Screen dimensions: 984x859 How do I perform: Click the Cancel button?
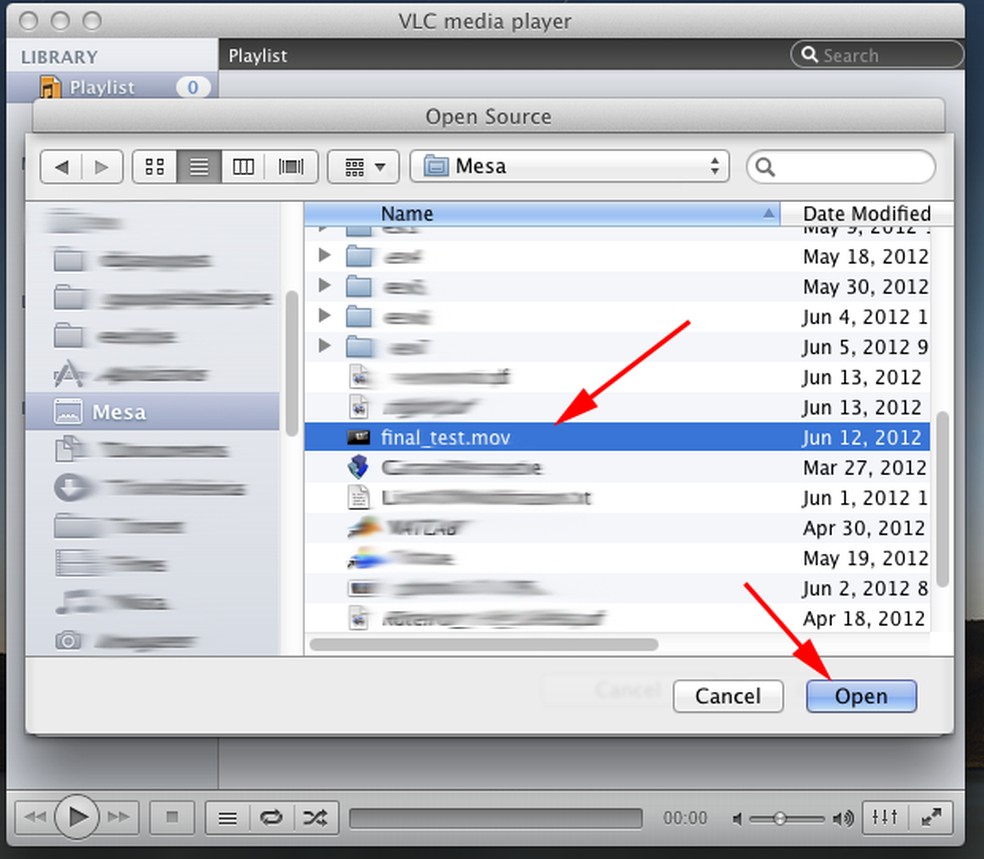click(x=728, y=696)
